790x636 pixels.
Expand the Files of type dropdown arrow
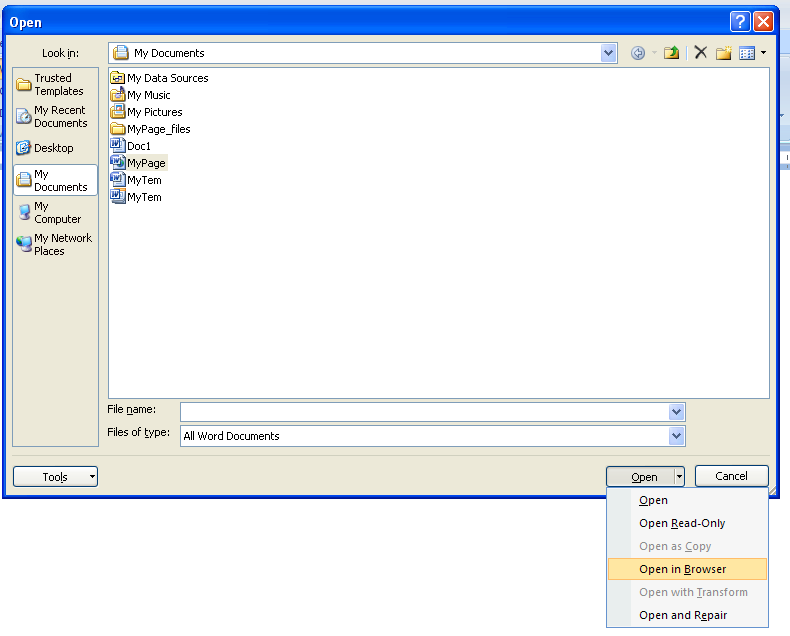(676, 436)
